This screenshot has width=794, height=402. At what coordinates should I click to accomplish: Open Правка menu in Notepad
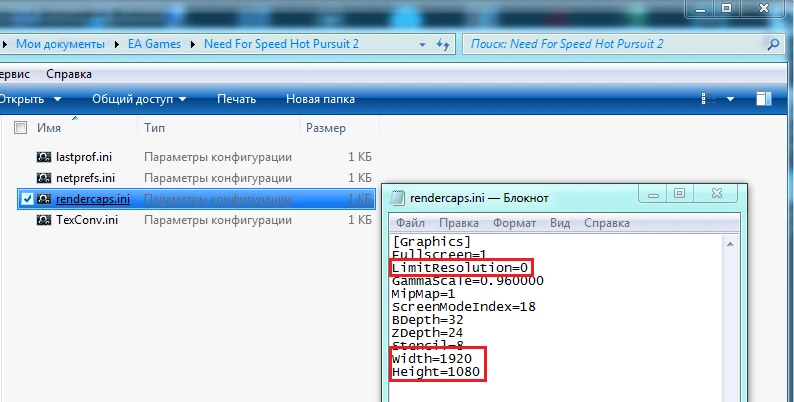click(459, 223)
